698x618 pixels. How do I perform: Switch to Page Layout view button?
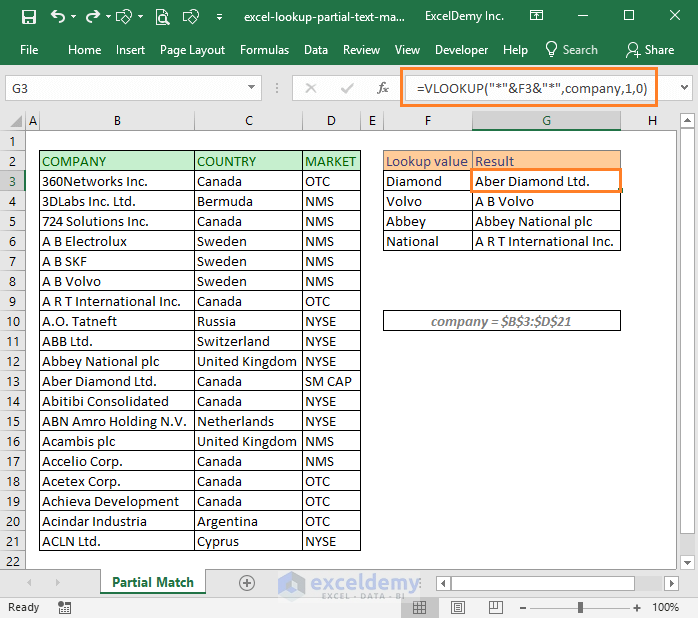click(458, 607)
